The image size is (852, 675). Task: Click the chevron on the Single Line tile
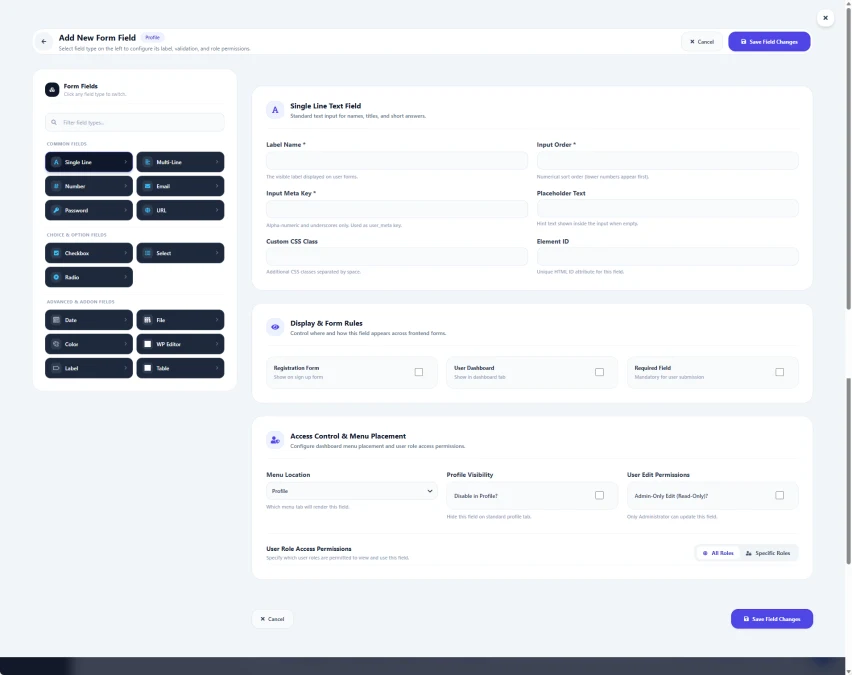pyautogui.click(x=126, y=162)
